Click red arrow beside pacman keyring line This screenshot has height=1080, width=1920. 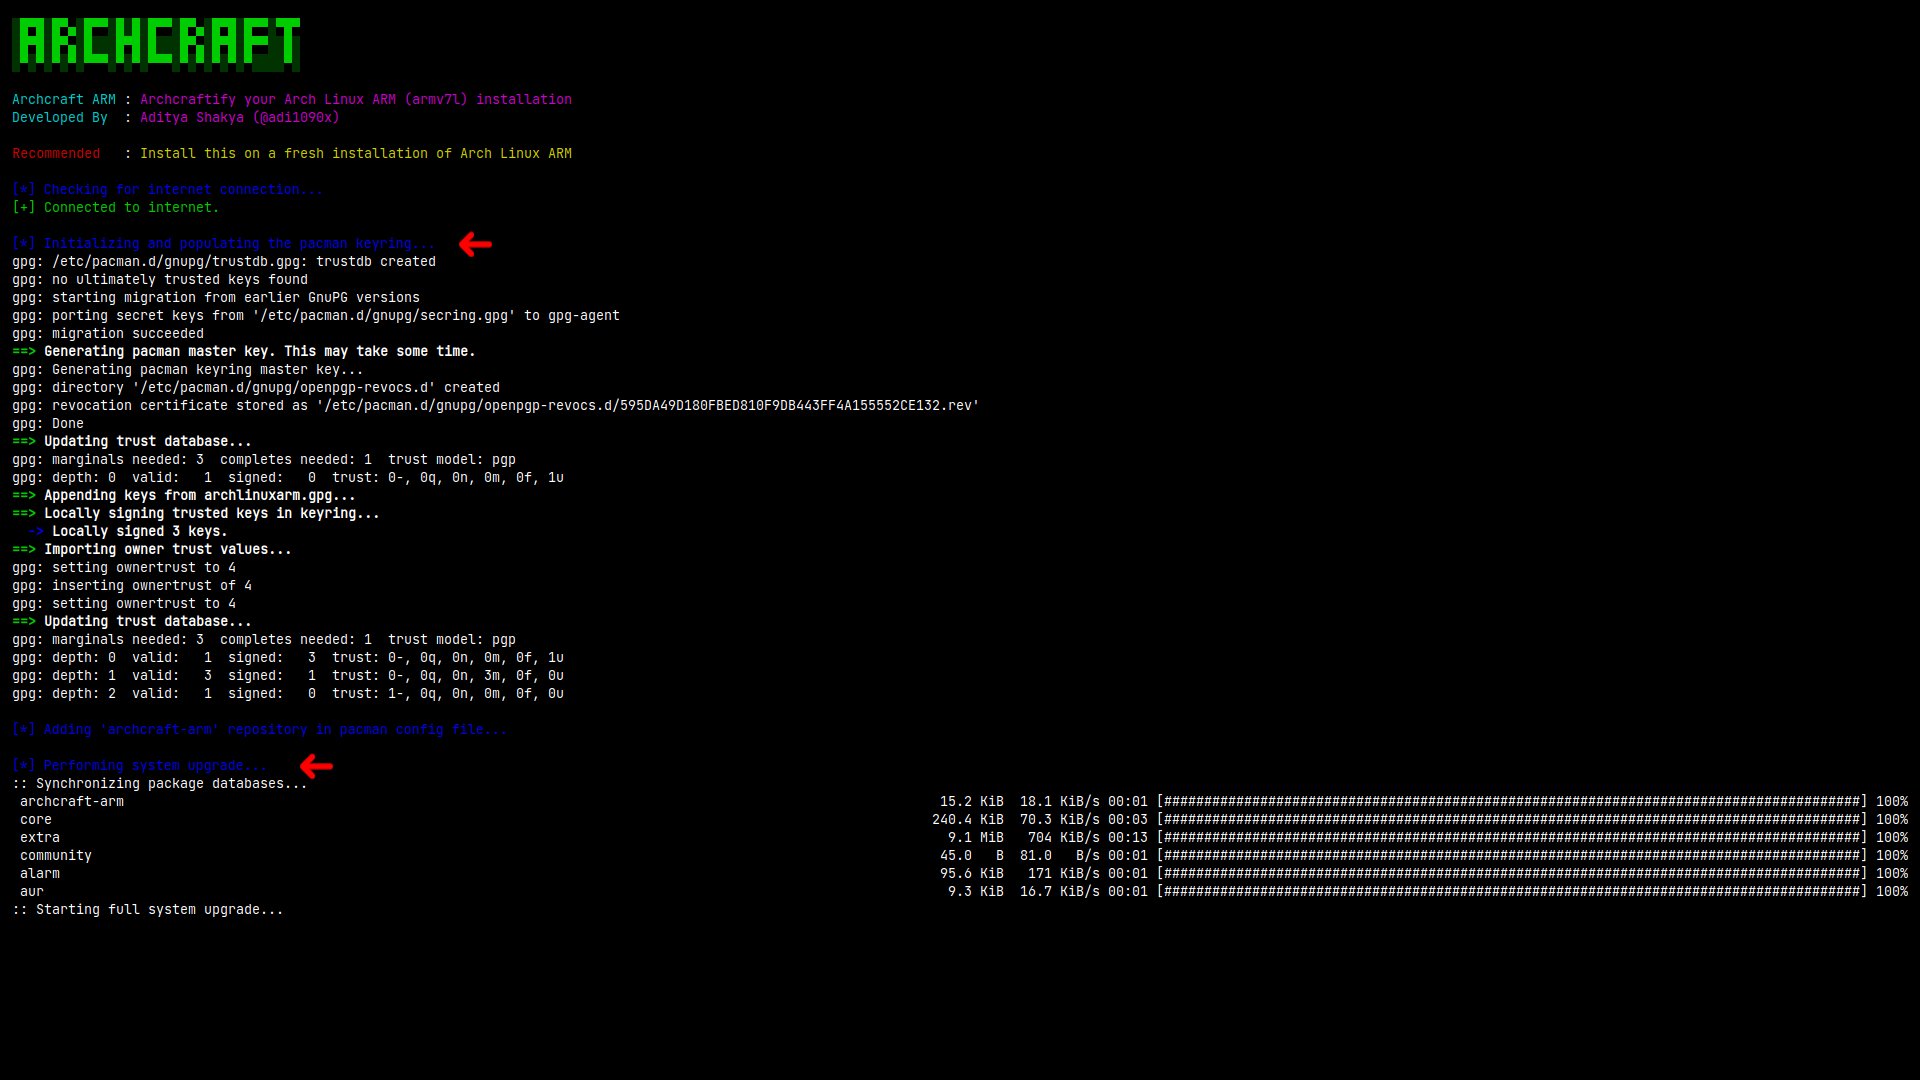475,244
